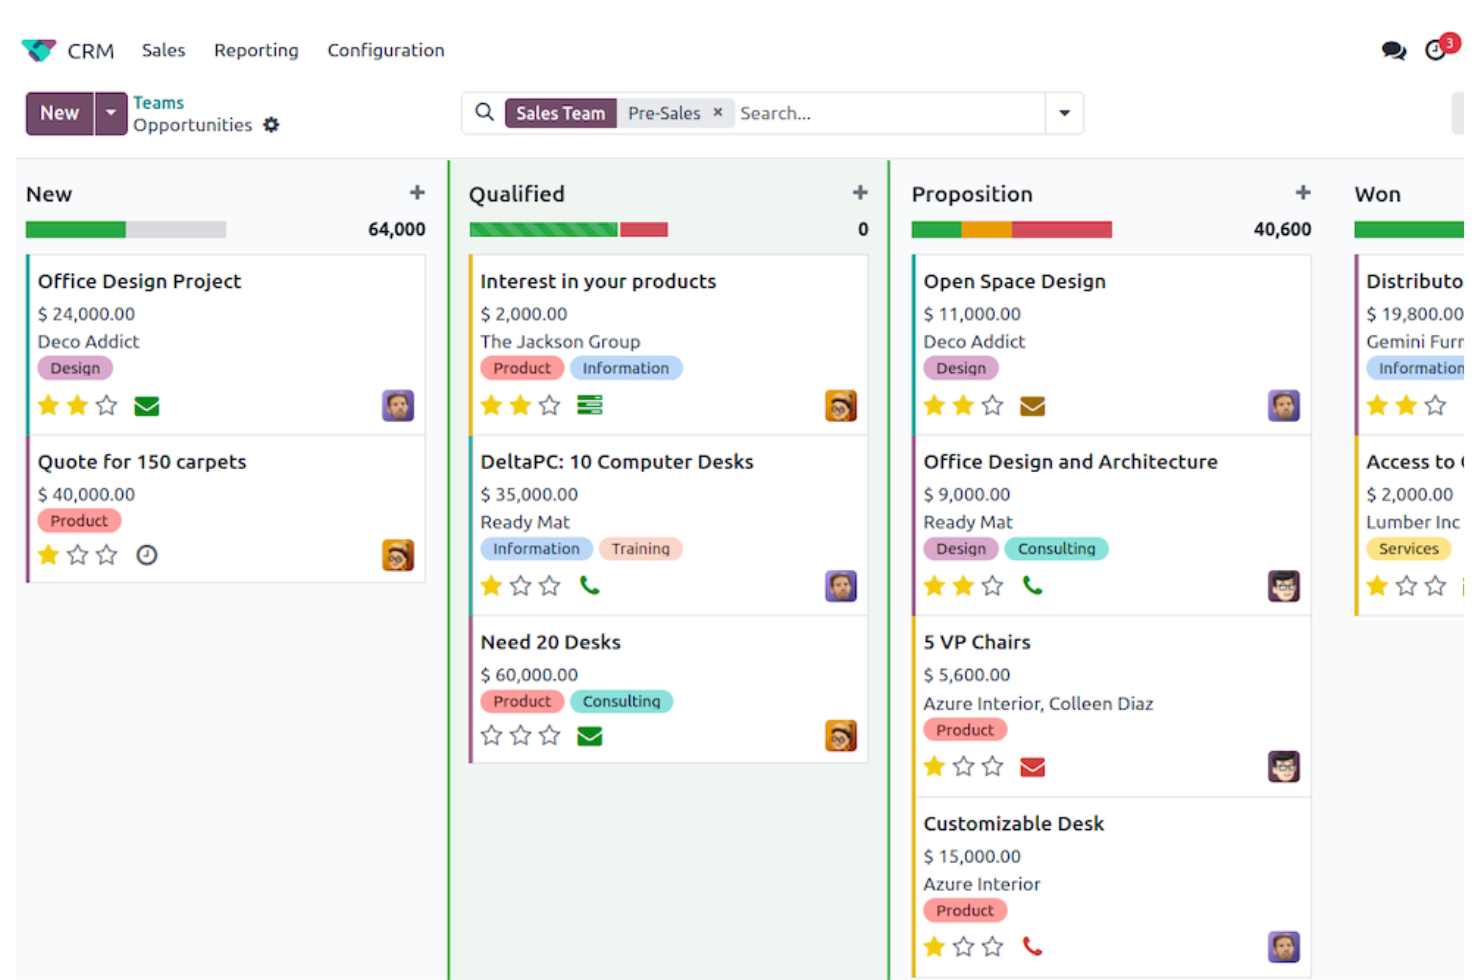Screen dimensions: 1480x980
Task: Open email activity on Need 20 Desks
Action: 590,736
